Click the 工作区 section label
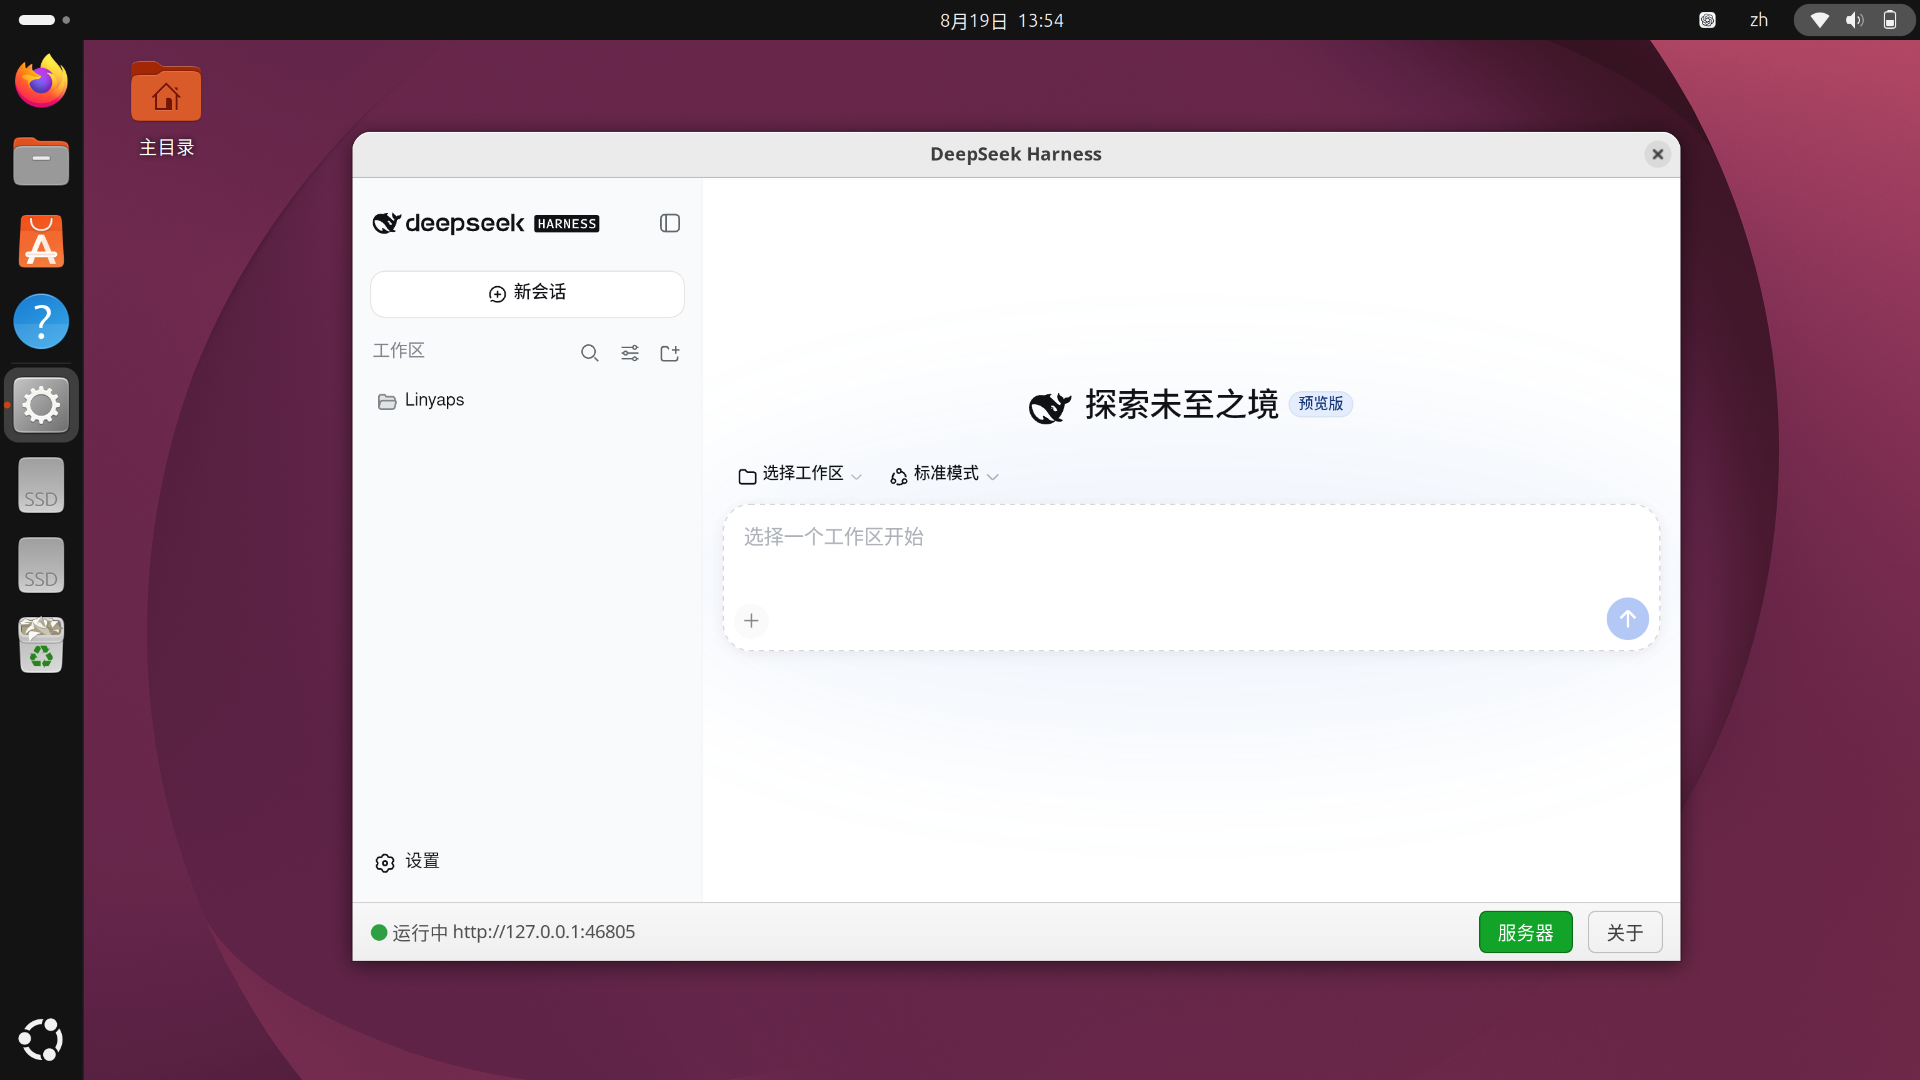The width and height of the screenshot is (1920, 1080). pos(399,351)
